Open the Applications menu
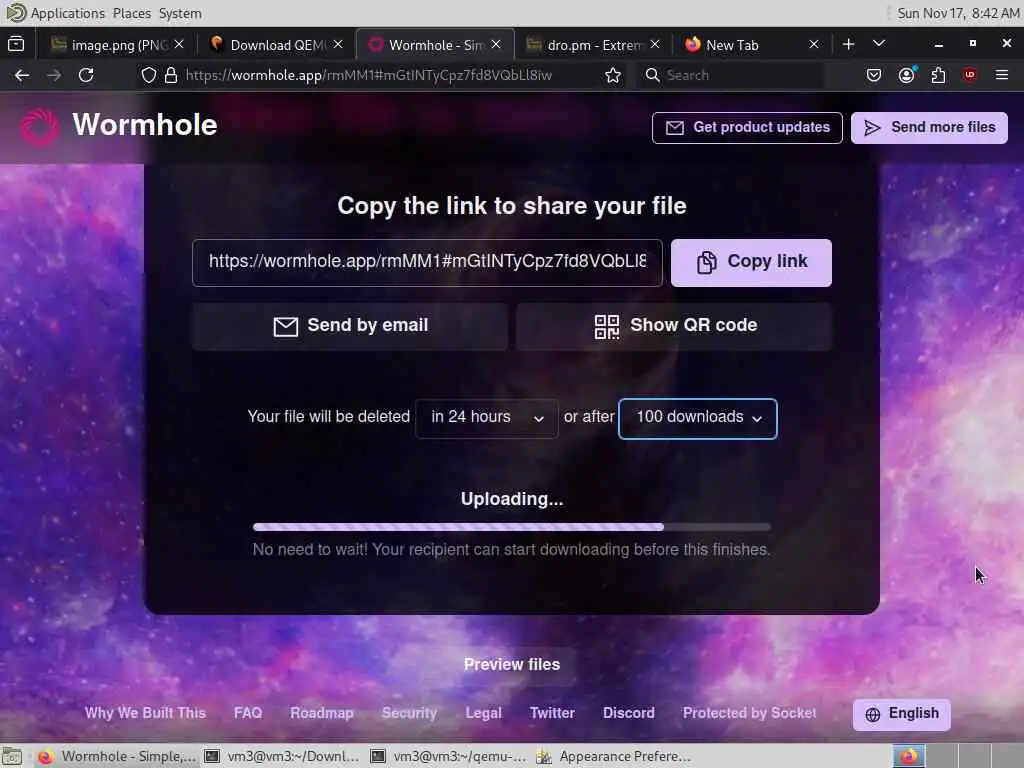 point(68,13)
